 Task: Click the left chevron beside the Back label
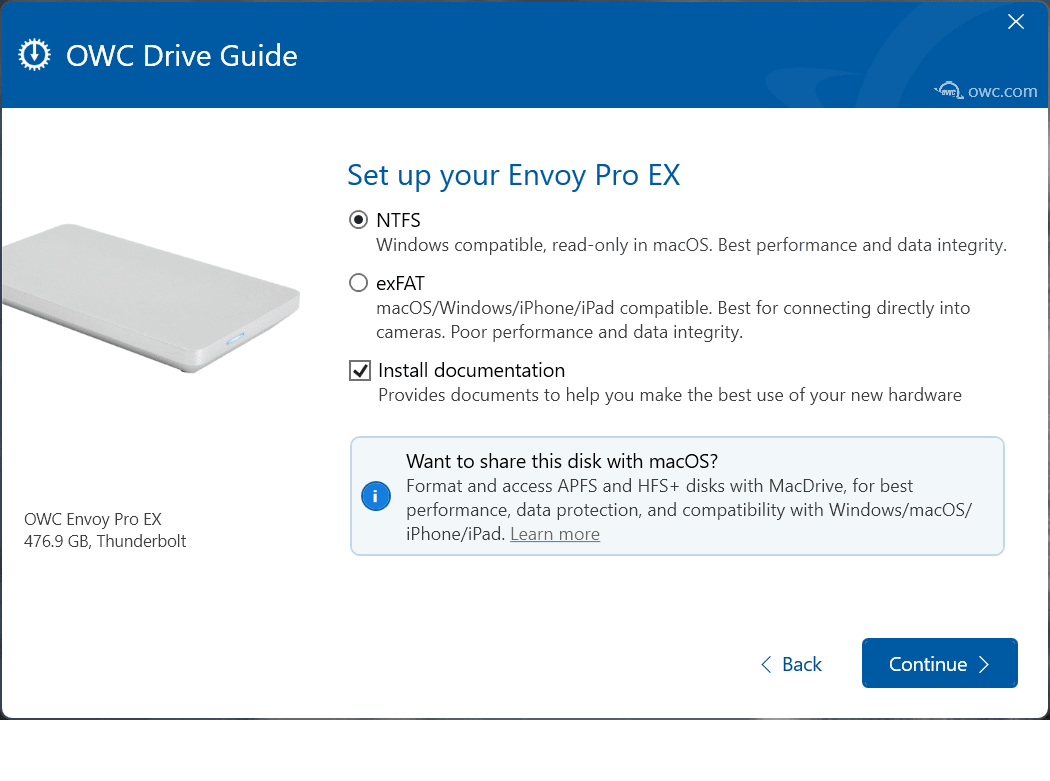click(x=765, y=663)
